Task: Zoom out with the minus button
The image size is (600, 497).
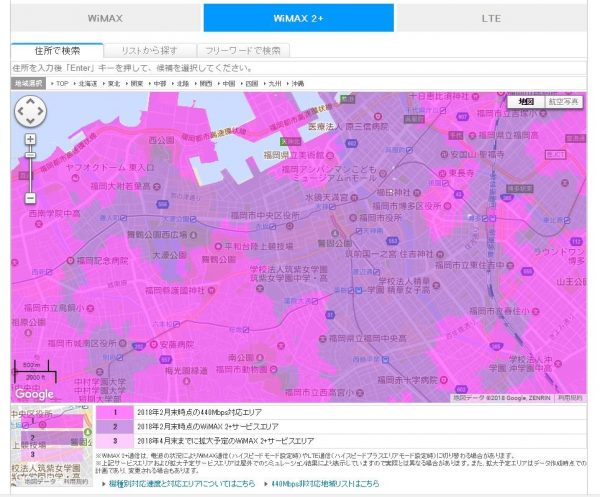Action: (30, 198)
